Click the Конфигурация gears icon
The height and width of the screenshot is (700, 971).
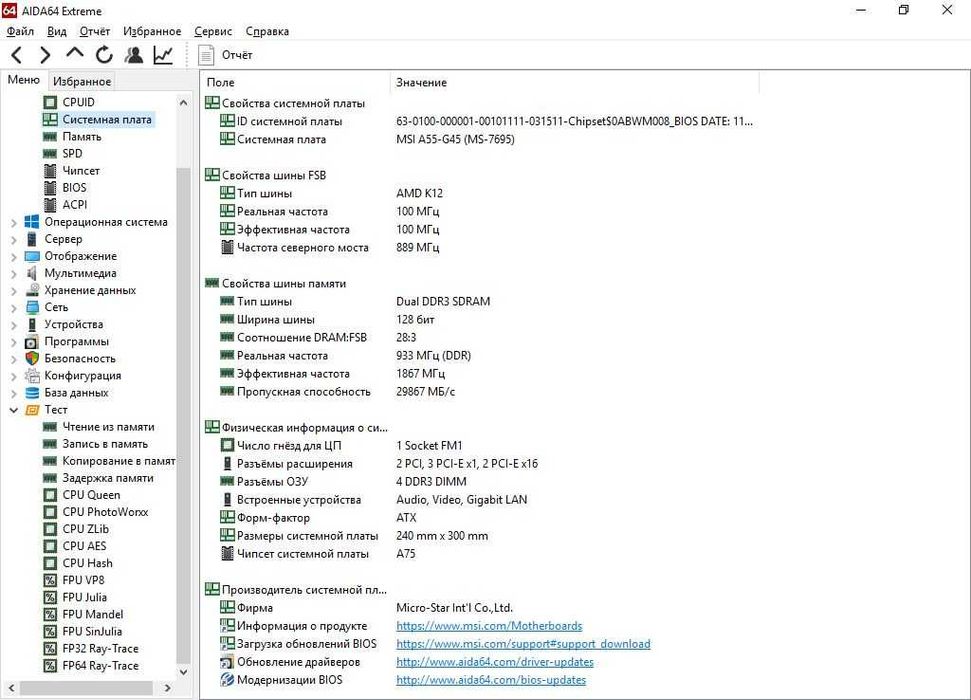click(32, 375)
